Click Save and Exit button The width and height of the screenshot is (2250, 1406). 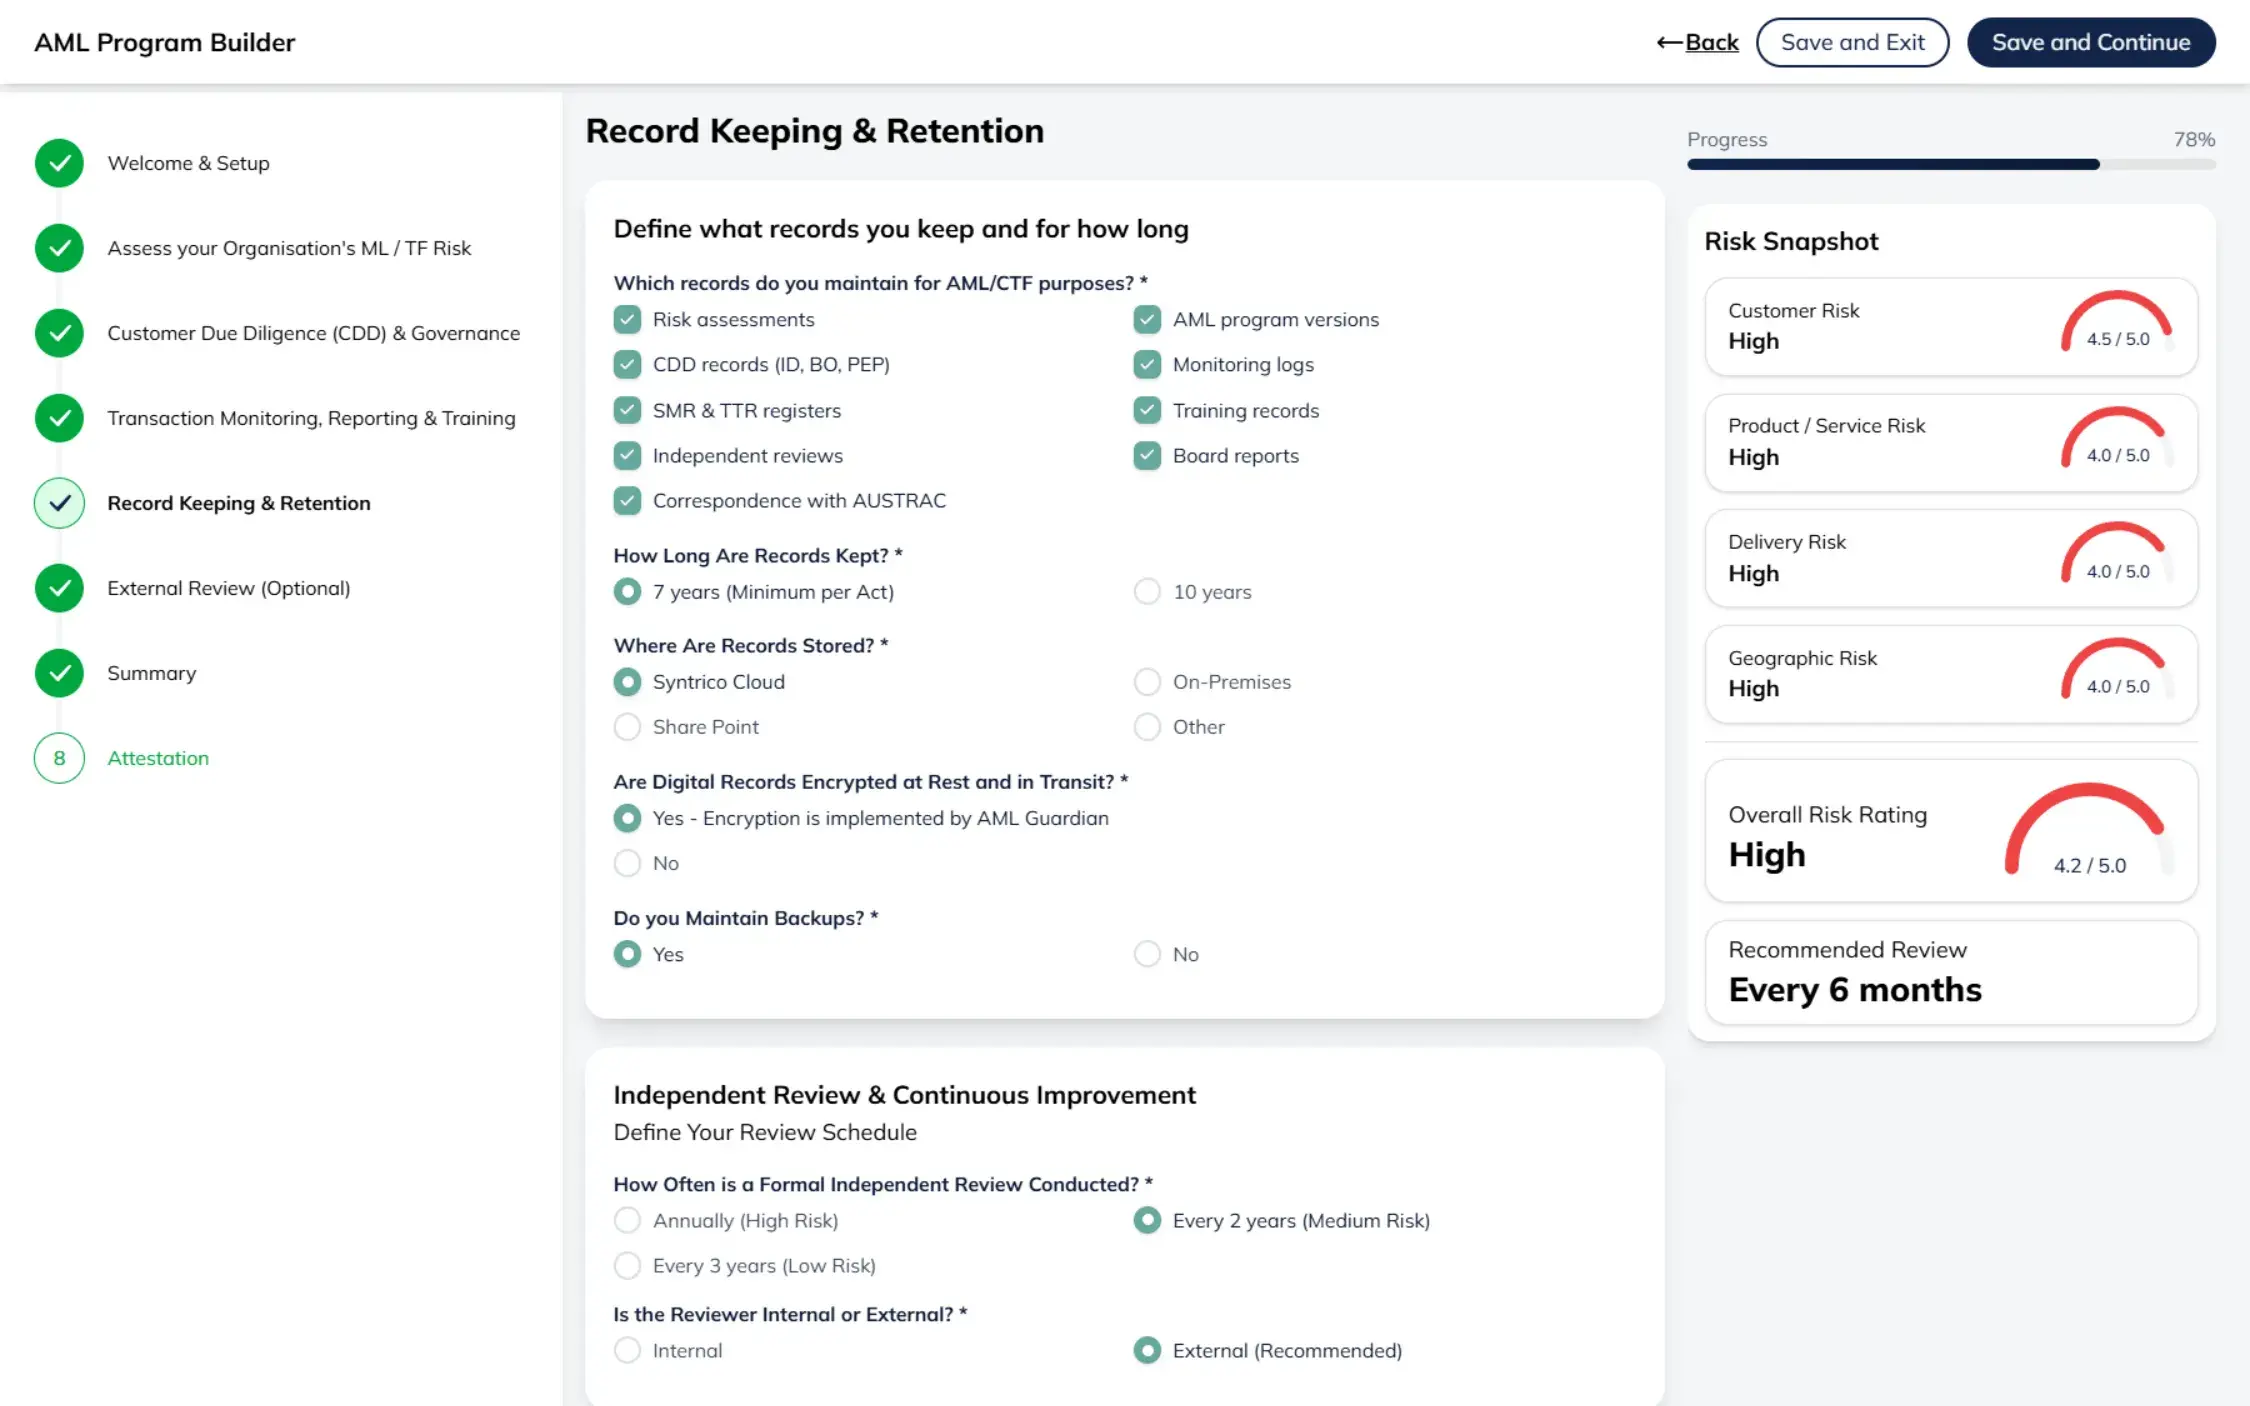[1852, 42]
